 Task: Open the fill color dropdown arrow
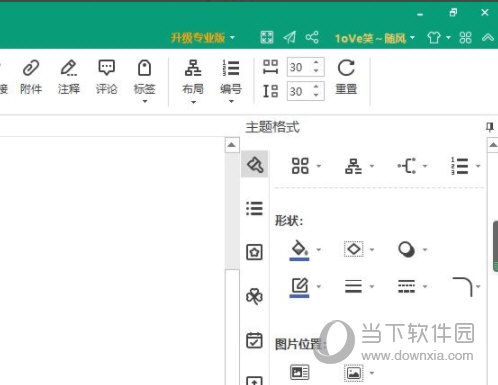pos(319,249)
